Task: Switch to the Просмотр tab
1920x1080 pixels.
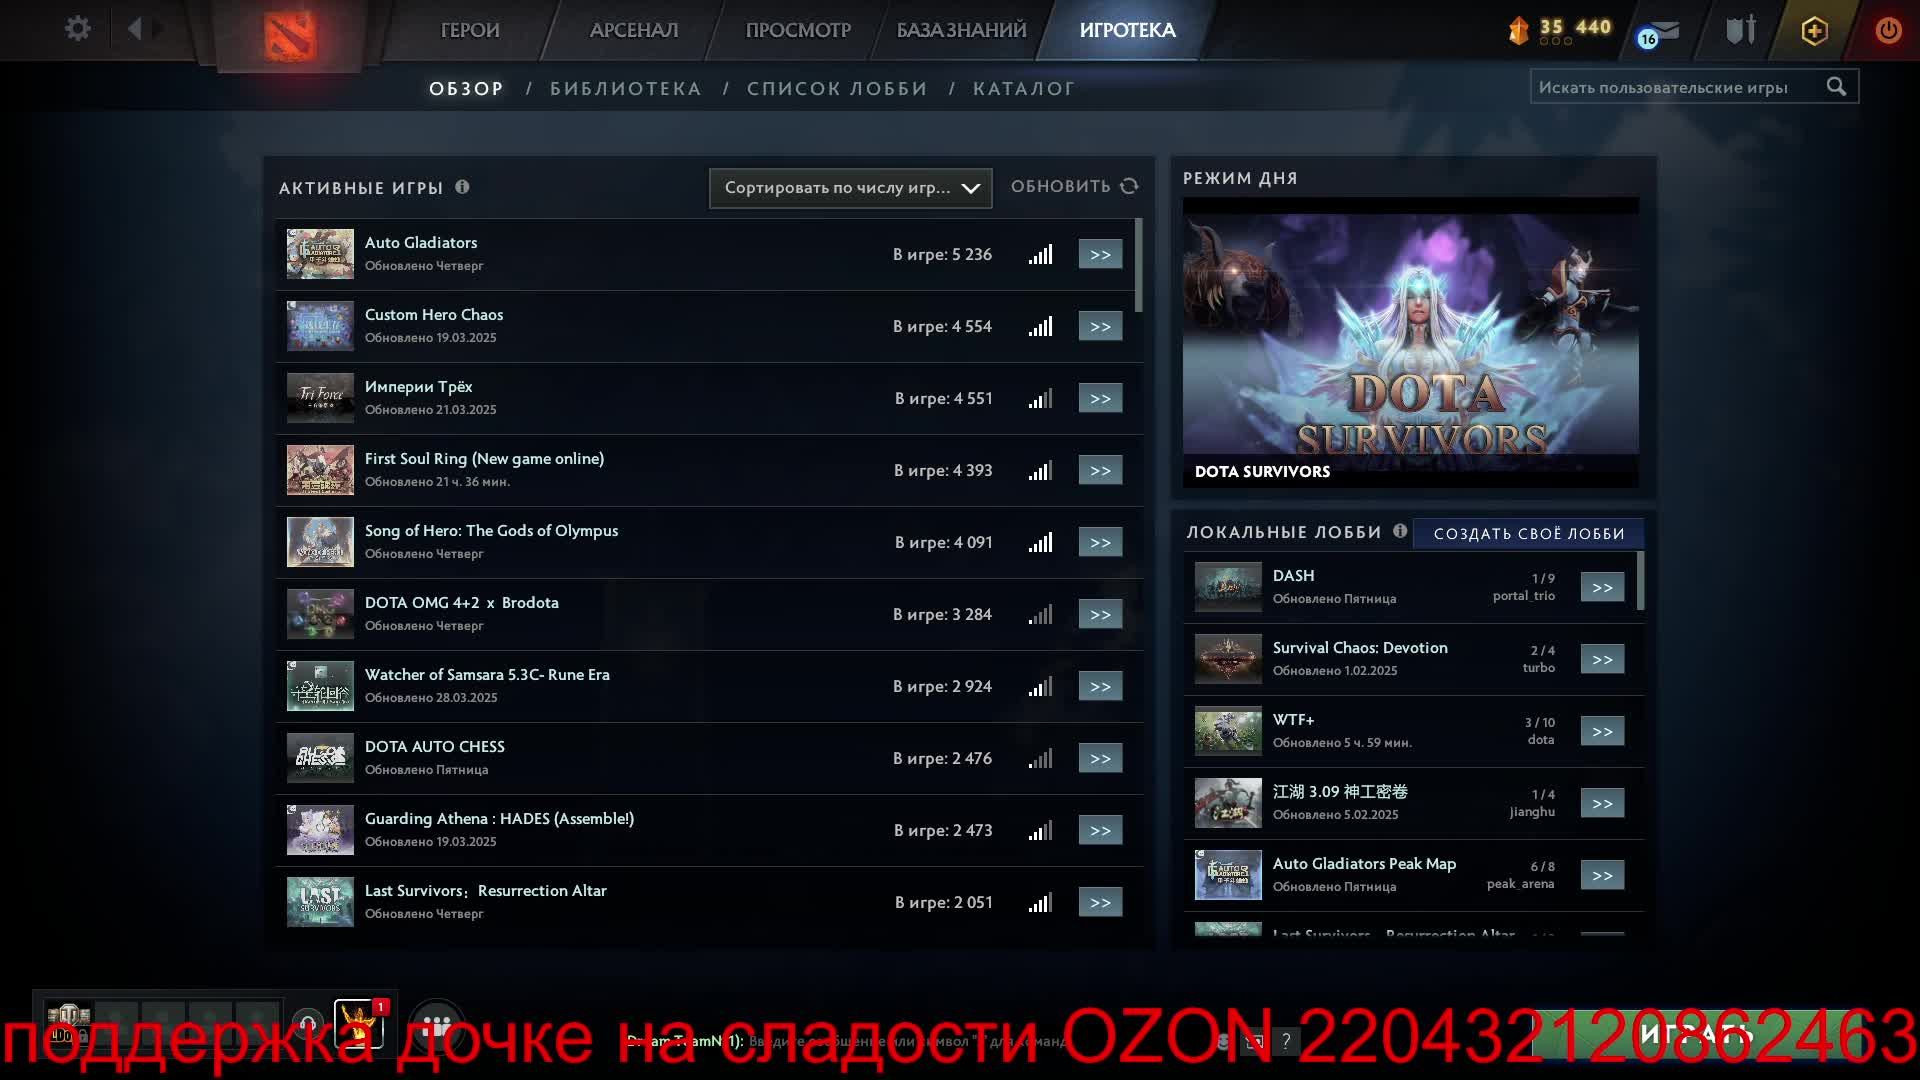Action: [x=798, y=30]
